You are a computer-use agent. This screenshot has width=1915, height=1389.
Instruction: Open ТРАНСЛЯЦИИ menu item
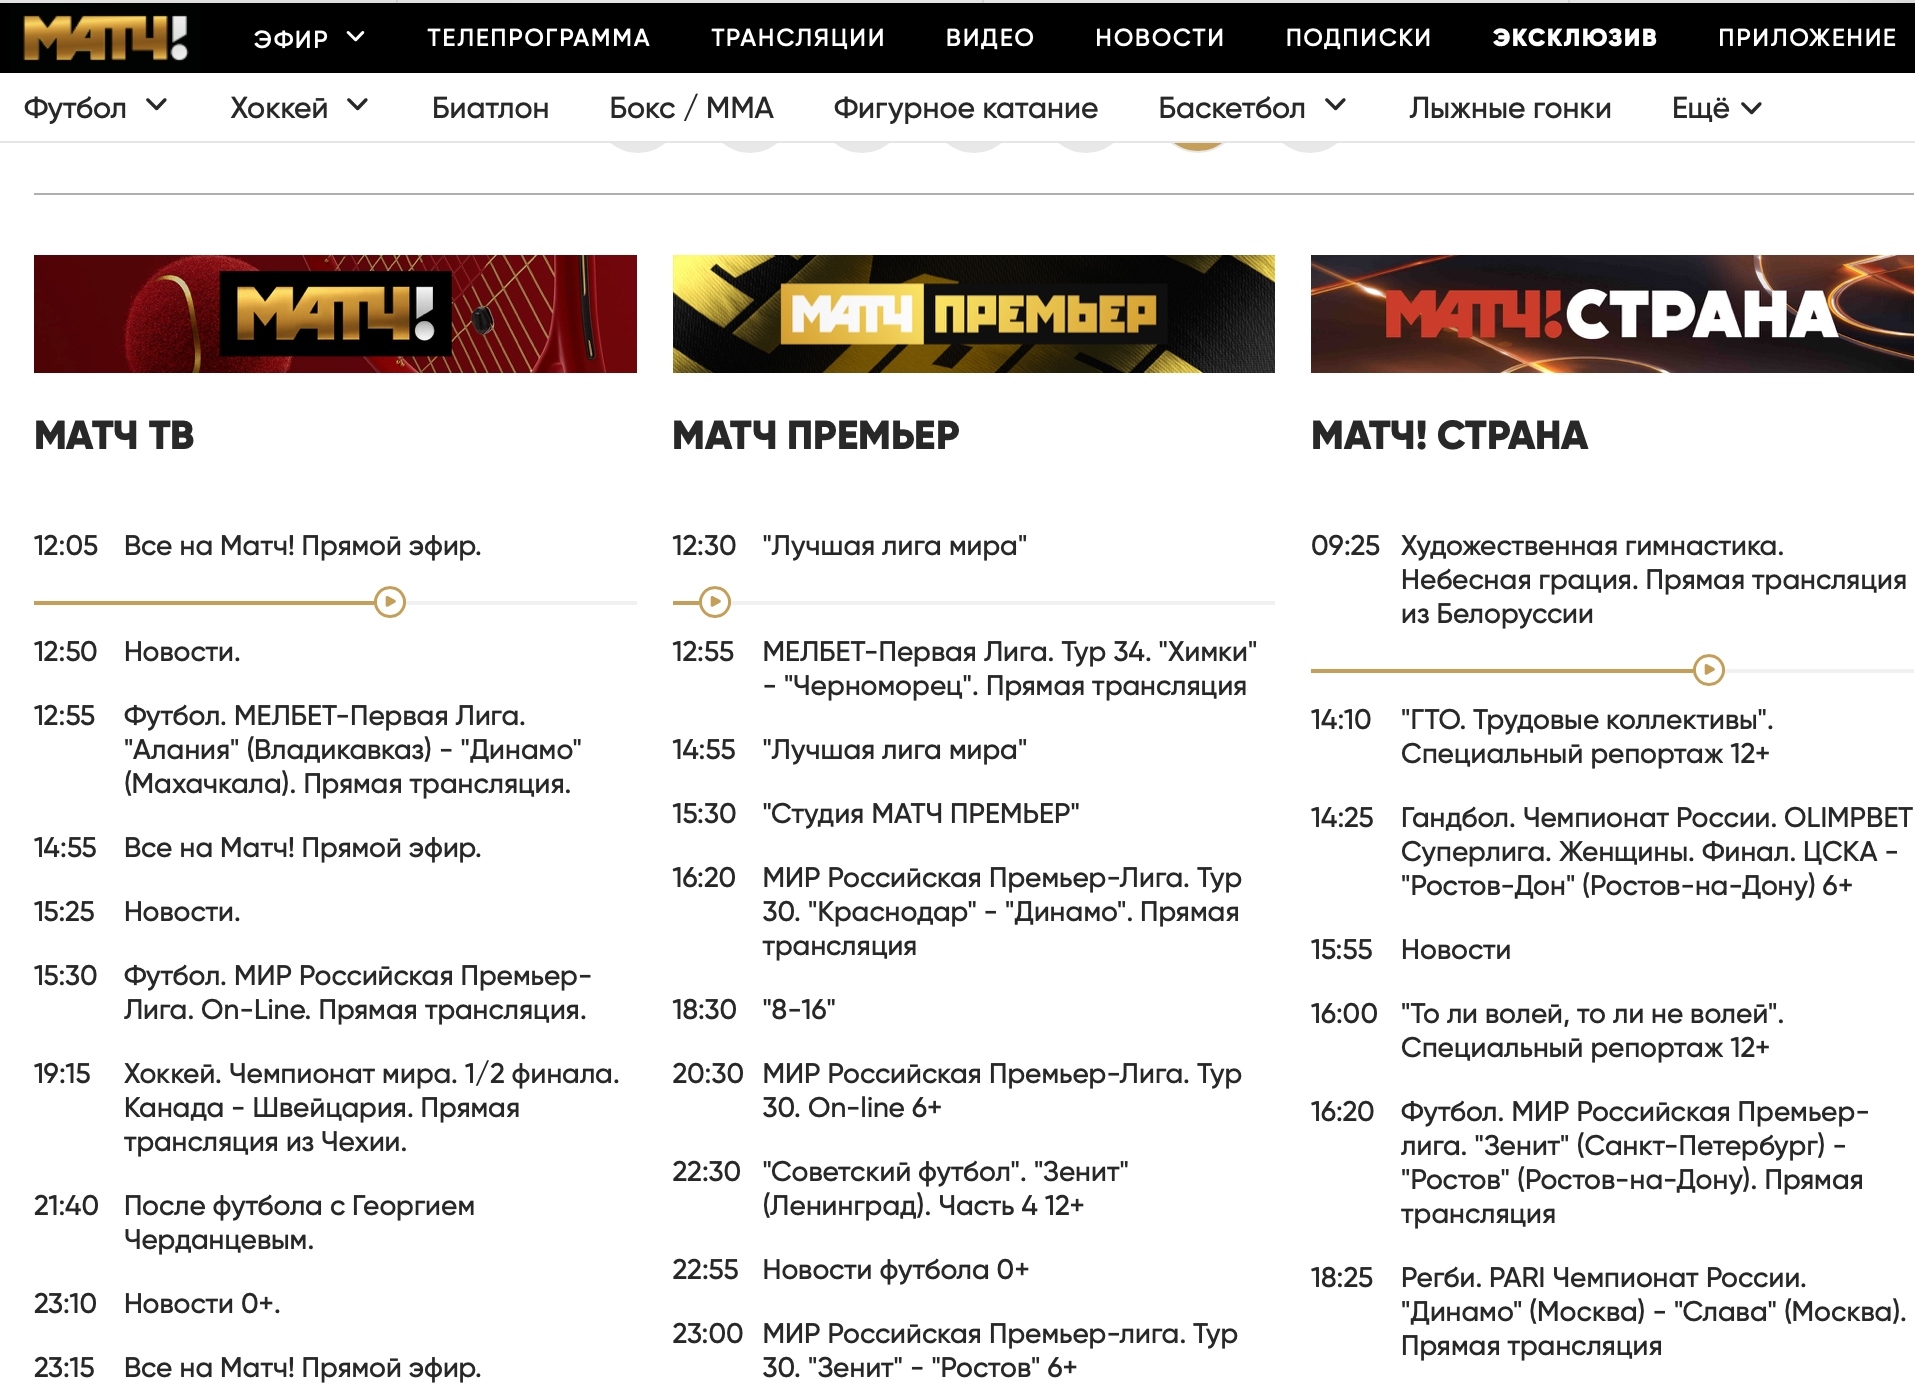pos(797,37)
